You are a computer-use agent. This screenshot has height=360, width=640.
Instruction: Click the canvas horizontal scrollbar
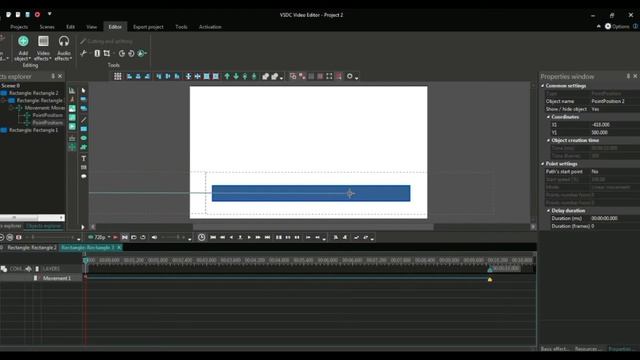pos(313,227)
